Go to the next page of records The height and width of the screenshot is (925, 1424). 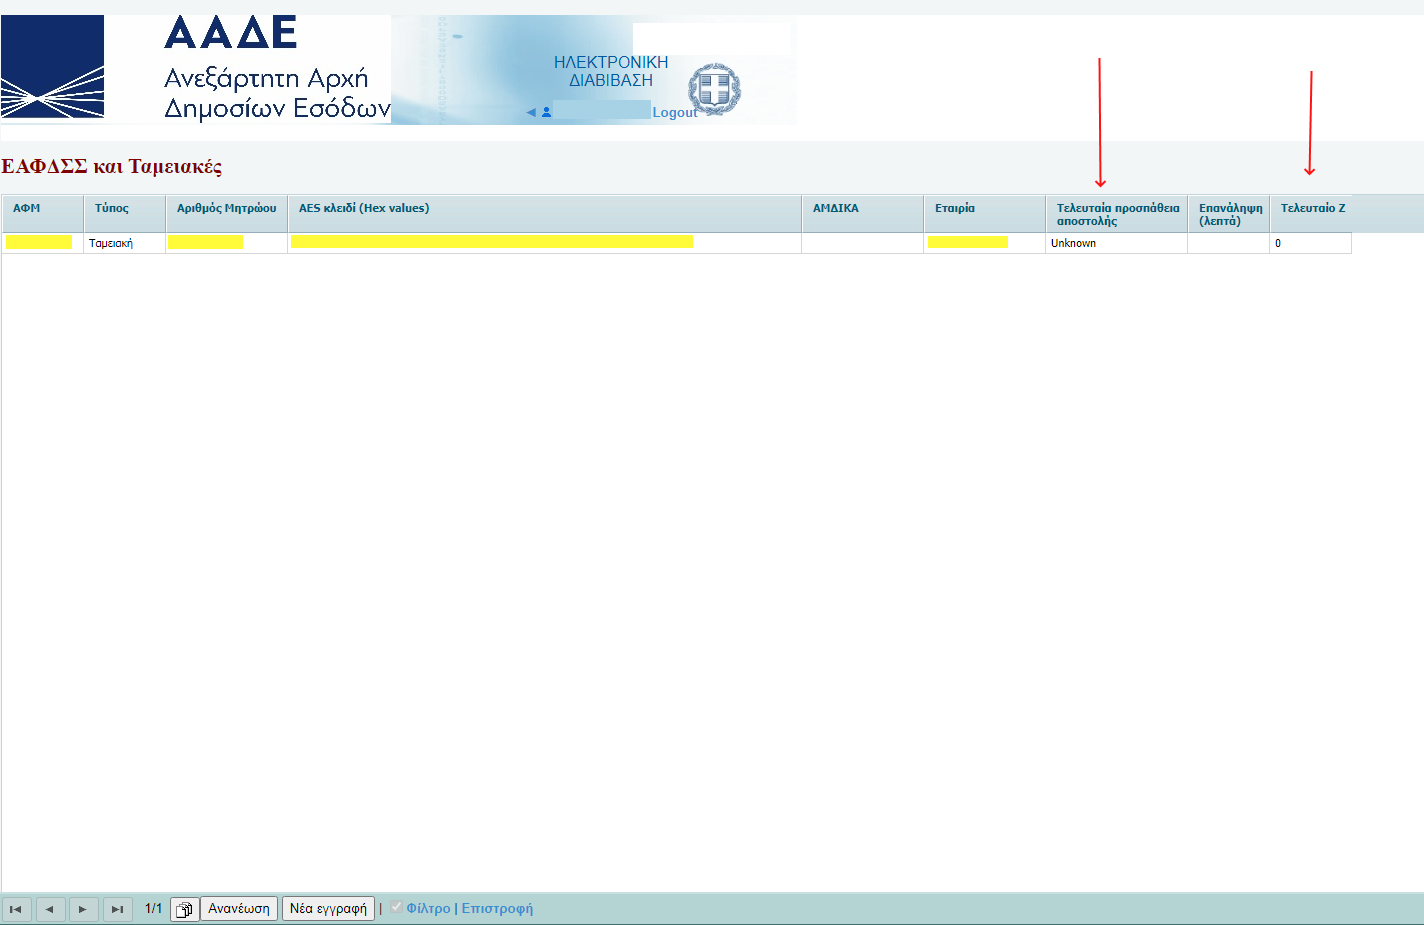coord(83,909)
